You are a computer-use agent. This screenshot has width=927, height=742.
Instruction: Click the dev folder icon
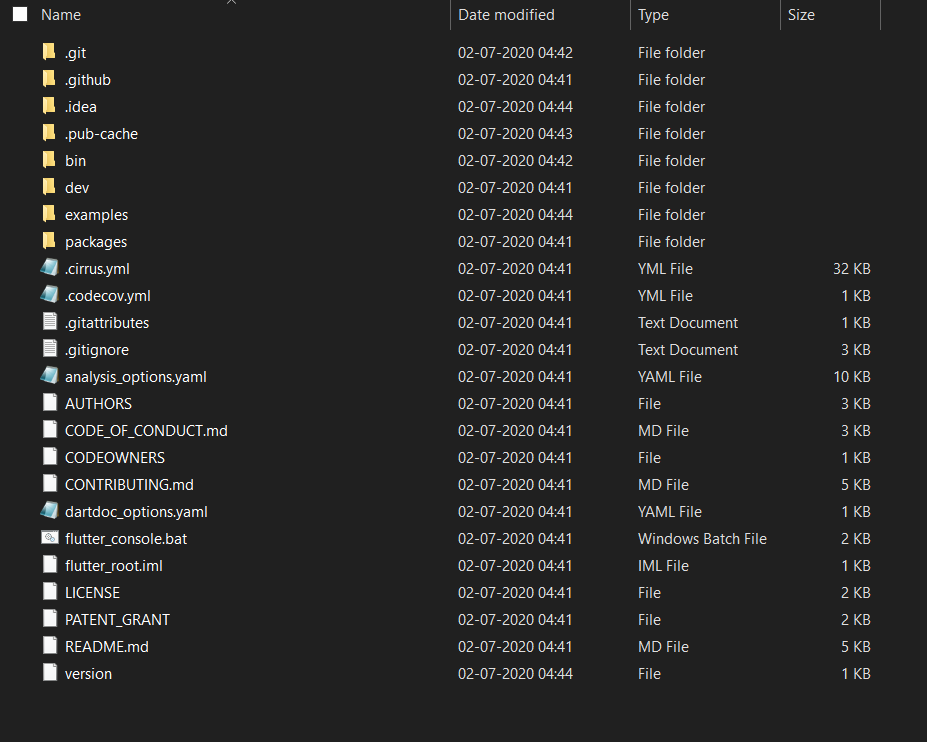point(50,187)
